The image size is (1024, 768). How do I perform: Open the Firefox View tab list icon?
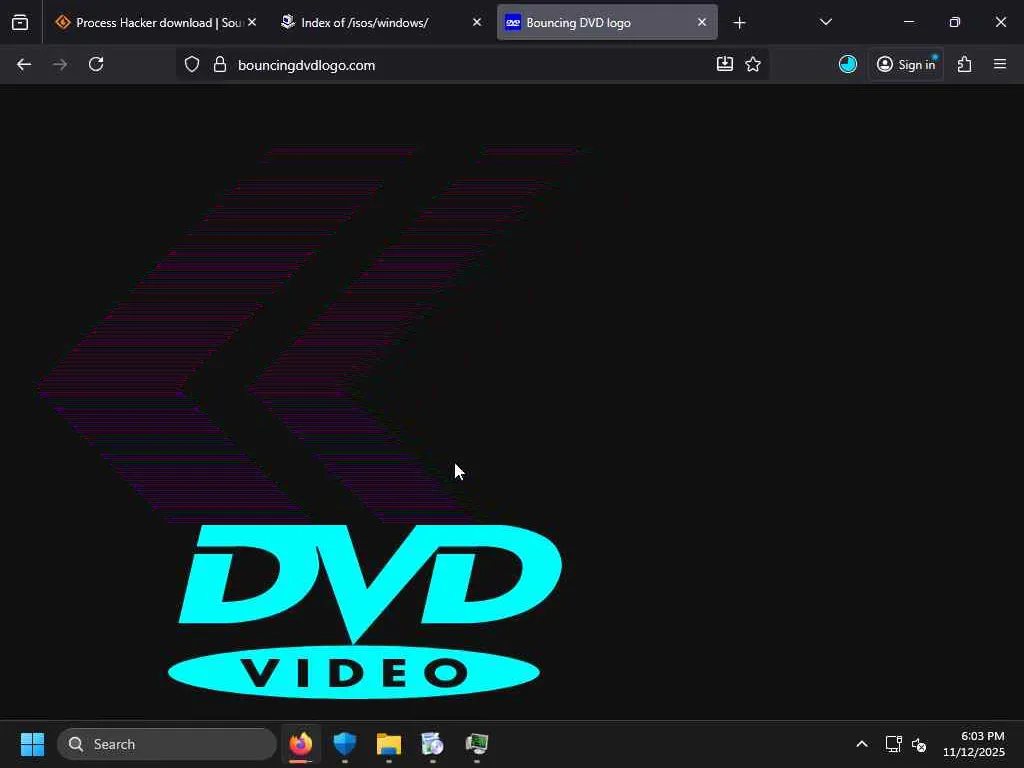click(x=20, y=23)
